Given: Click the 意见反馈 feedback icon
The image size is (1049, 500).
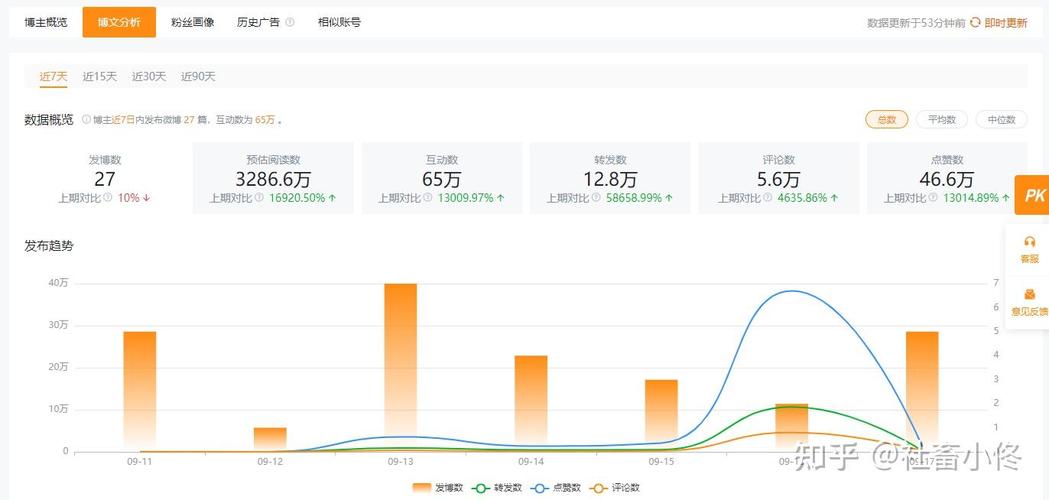Looking at the screenshot, I should (1030, 294).
